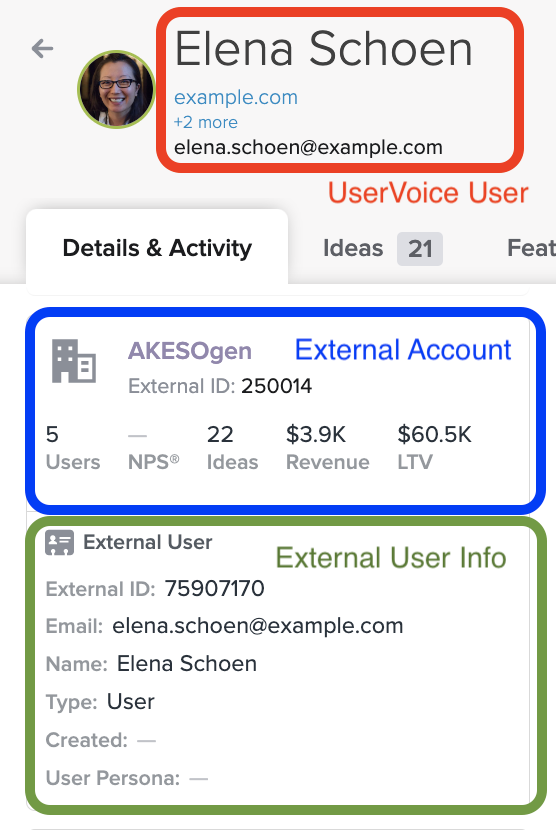Click the 5 Users stat
This screenshot has width=556, height=830.
pyautogui.click(x=73, y=448)
